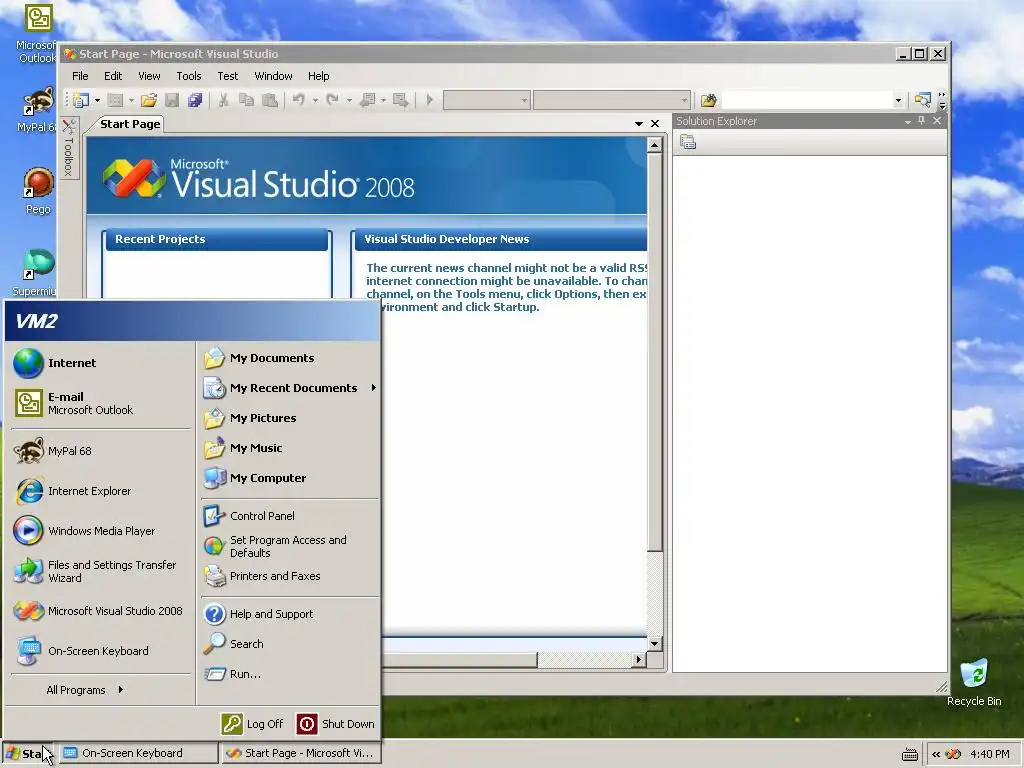1024x768 pixels.
Task: Expand My Recent Documents submenu
Action: 289,388
